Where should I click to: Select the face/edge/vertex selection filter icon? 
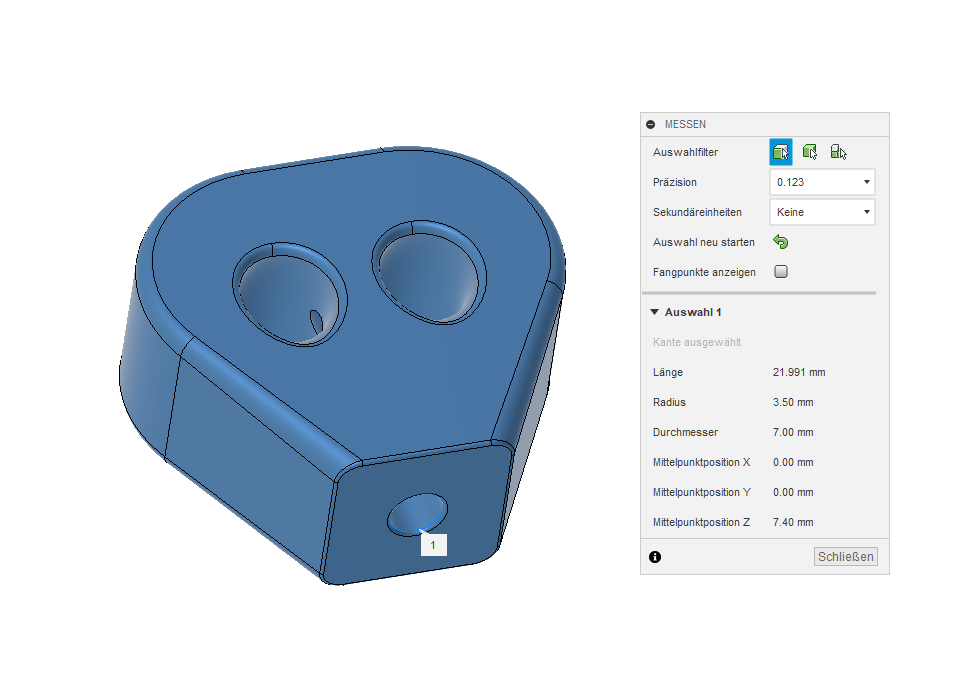point(781,152)
